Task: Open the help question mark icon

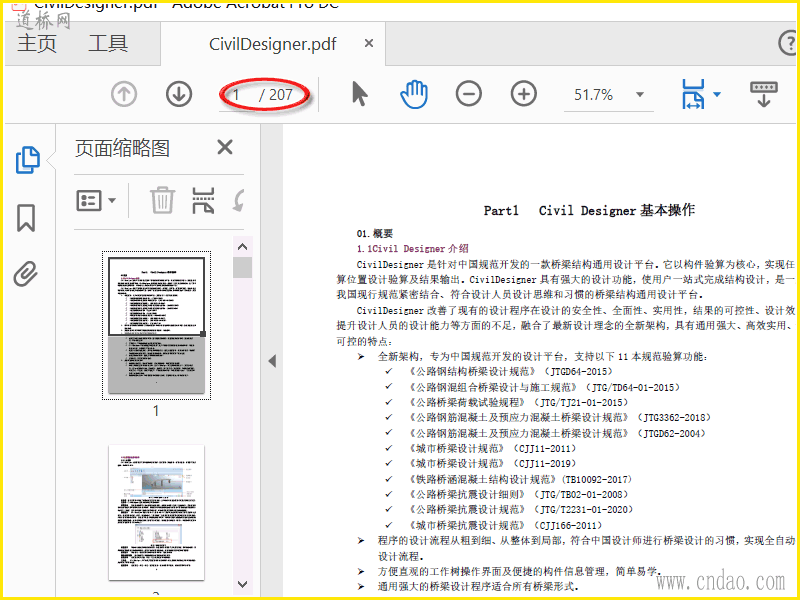Action: click(788, 43)
